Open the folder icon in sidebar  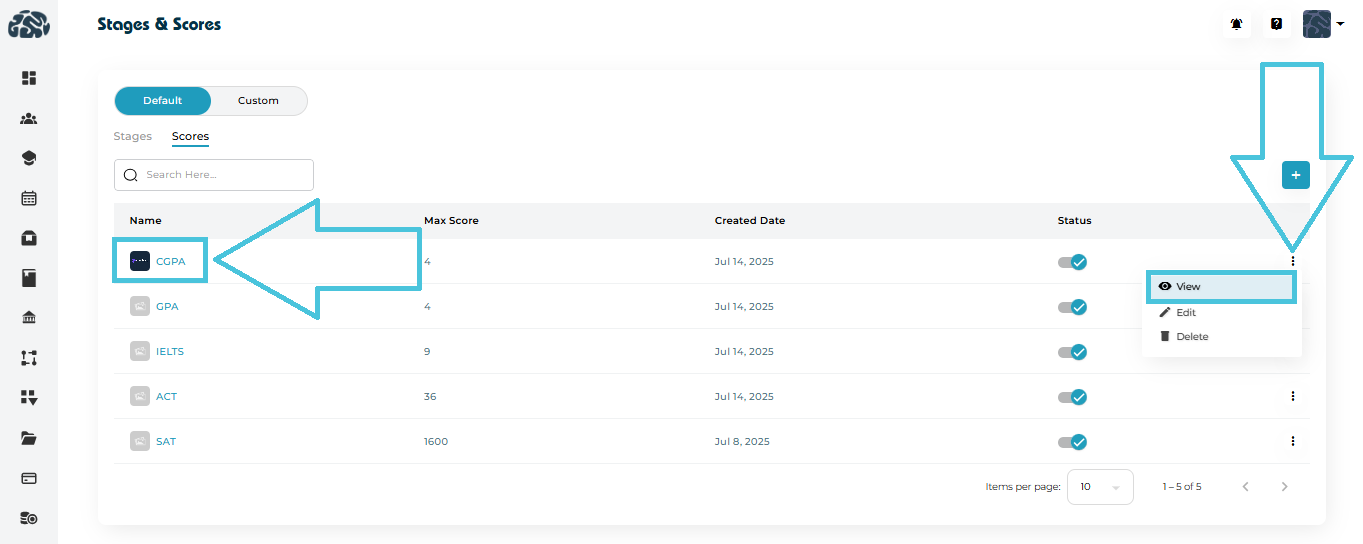(x=29, y=438)
